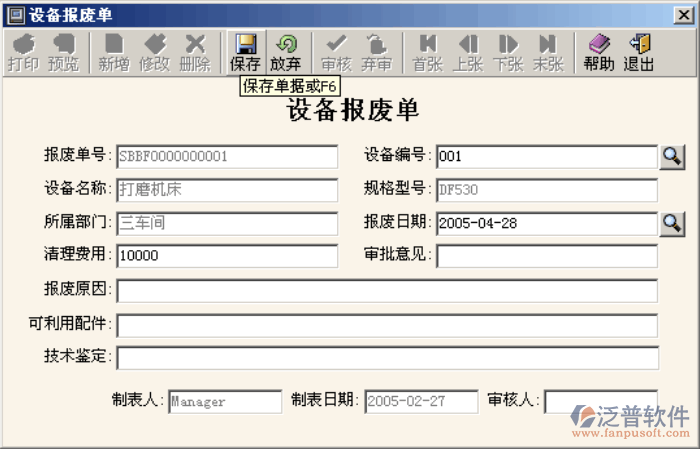Click the 清理费用 input field
Viewport: 700px width, 449px height.
pyautogui.click(x=227, y=256)
